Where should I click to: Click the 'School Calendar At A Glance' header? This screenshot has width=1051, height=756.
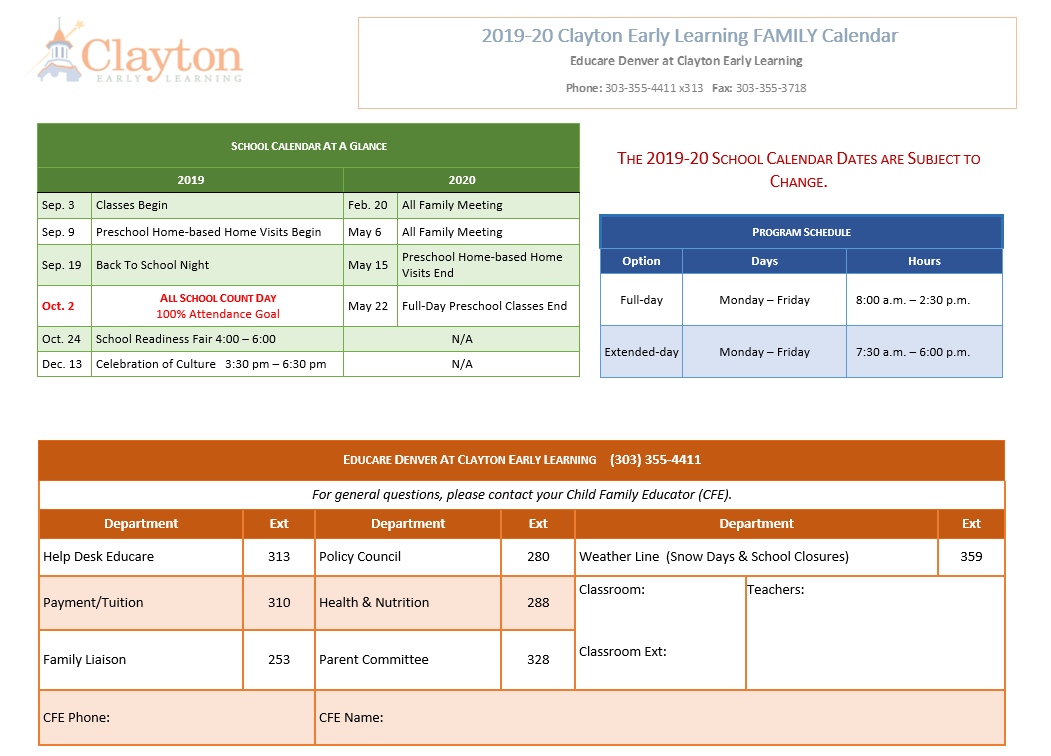[x=308, y=146]
